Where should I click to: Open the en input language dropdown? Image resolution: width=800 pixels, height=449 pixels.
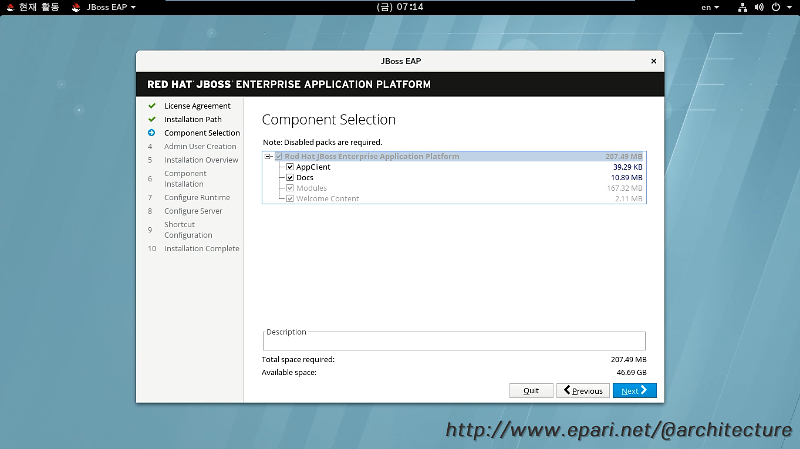710,7
